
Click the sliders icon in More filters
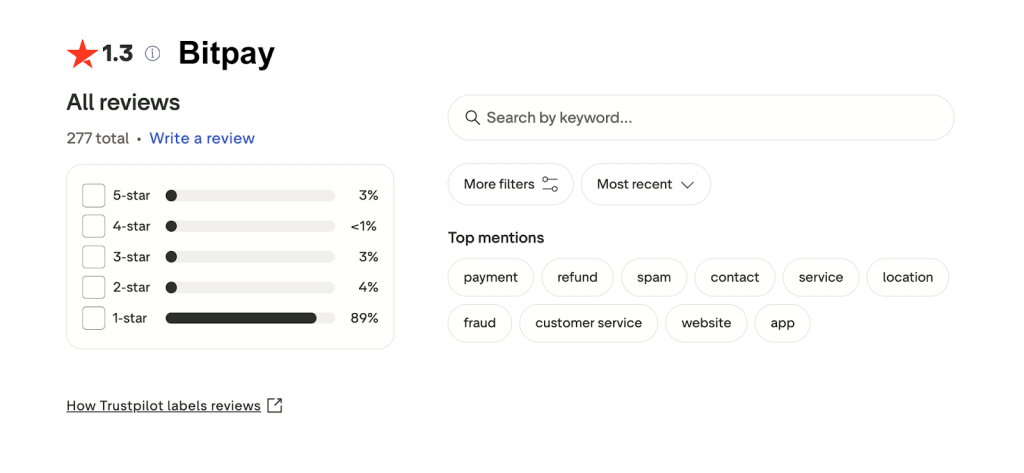tap(550, 184)
